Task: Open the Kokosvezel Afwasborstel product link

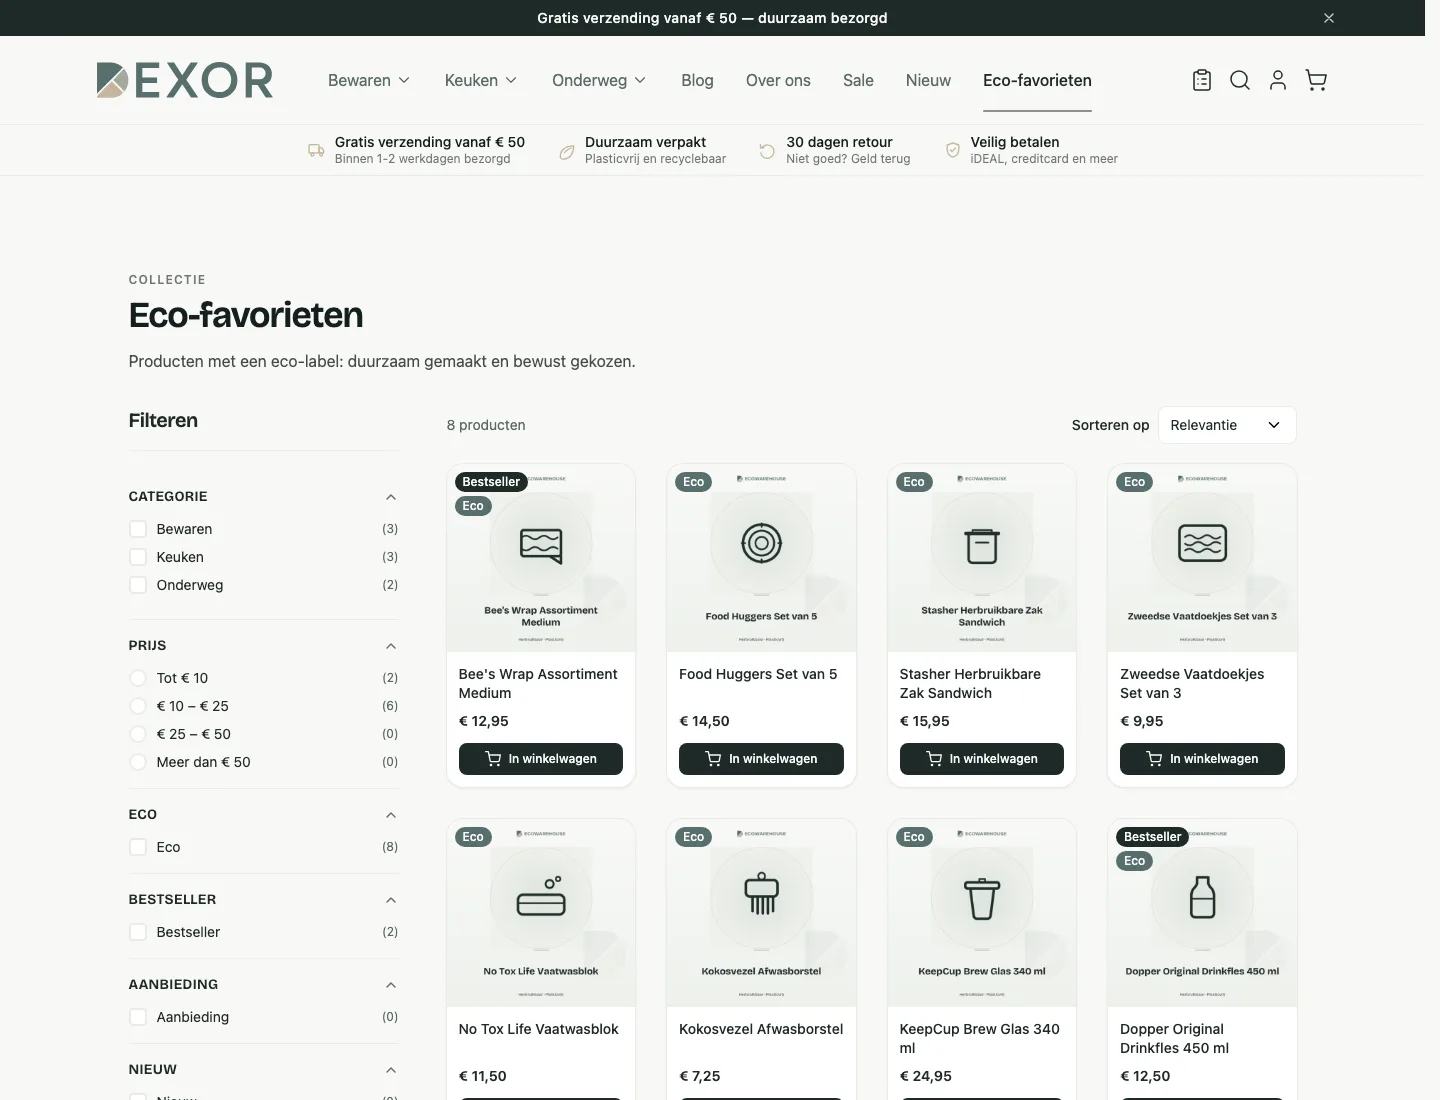Action: point(761,1029)
